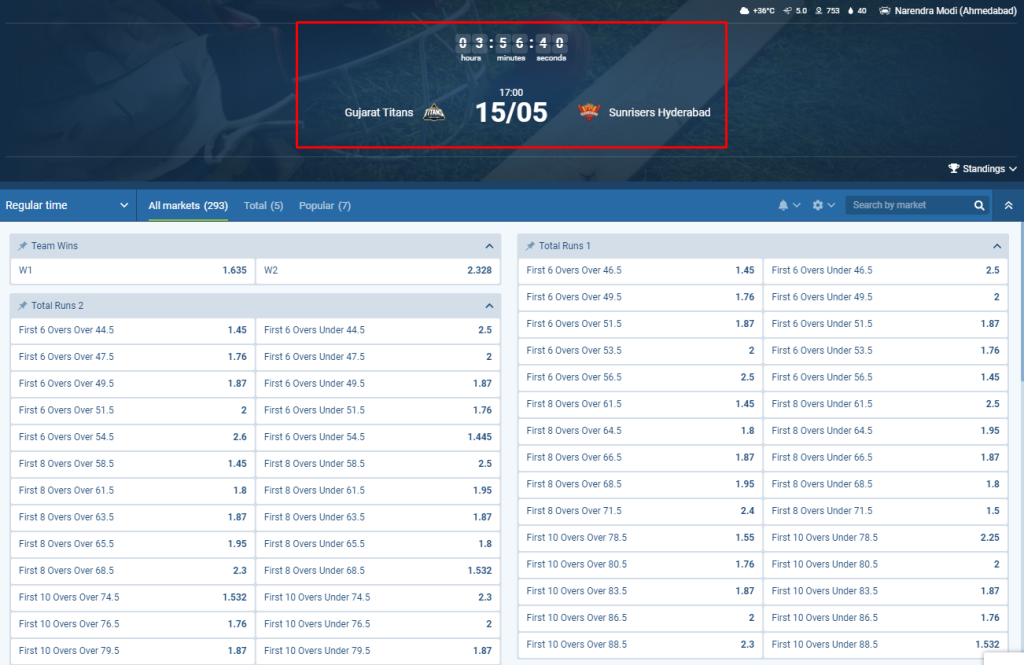Click the stadium icon near Narendra Modi
Screen dimensions: 1024x665
[x=884, y=10]
